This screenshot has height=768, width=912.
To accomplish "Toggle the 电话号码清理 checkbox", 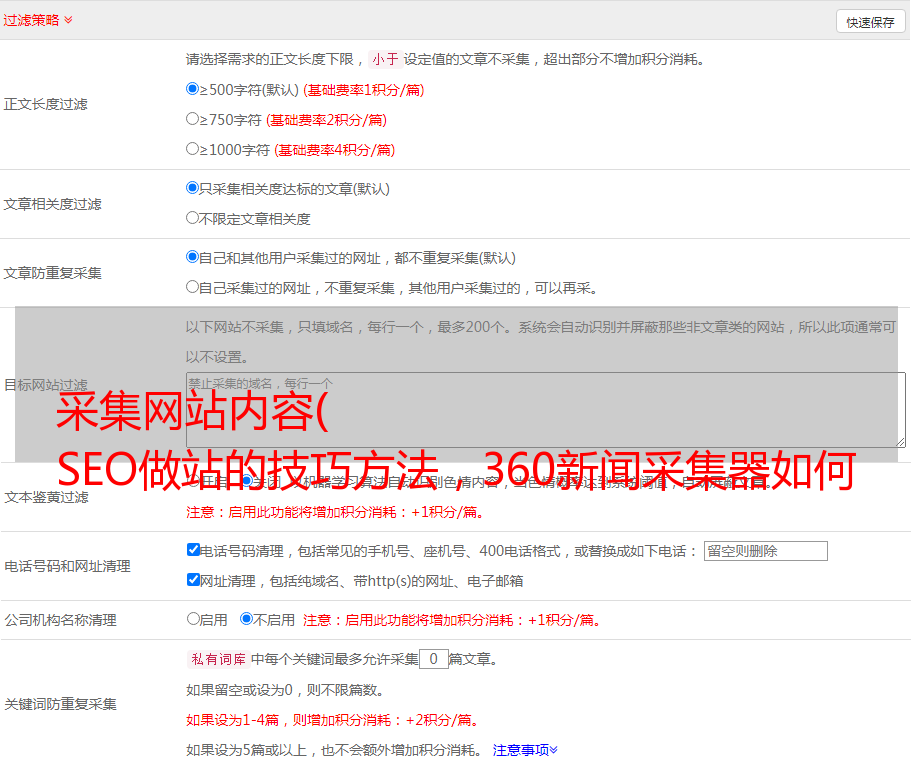I will (x=193, y=550).
